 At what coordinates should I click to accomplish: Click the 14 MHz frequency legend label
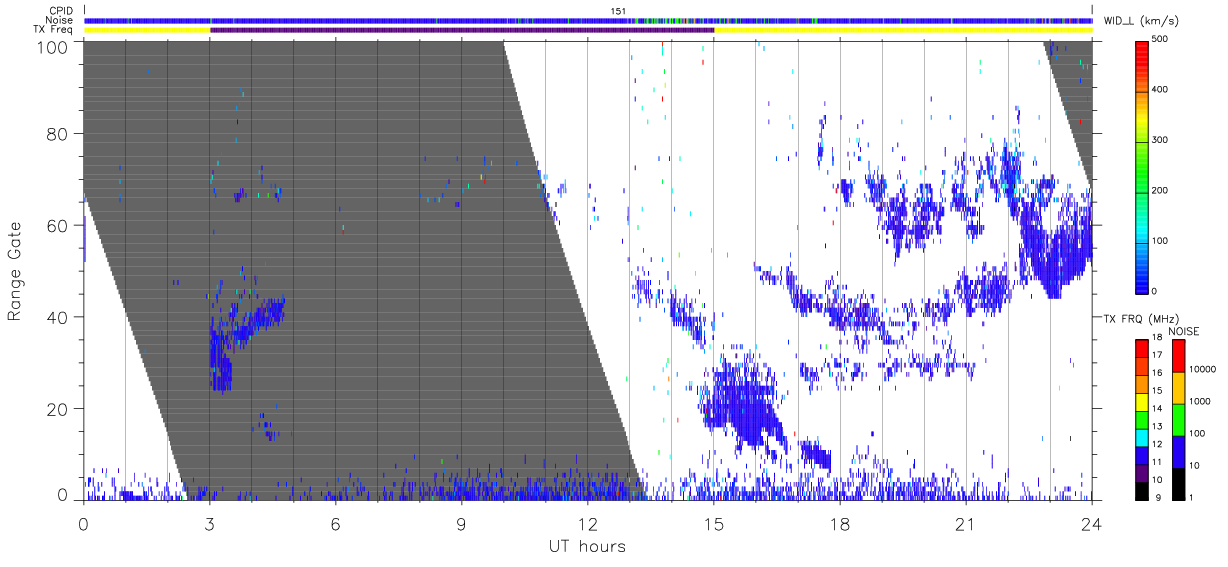tap(1157, 409)
